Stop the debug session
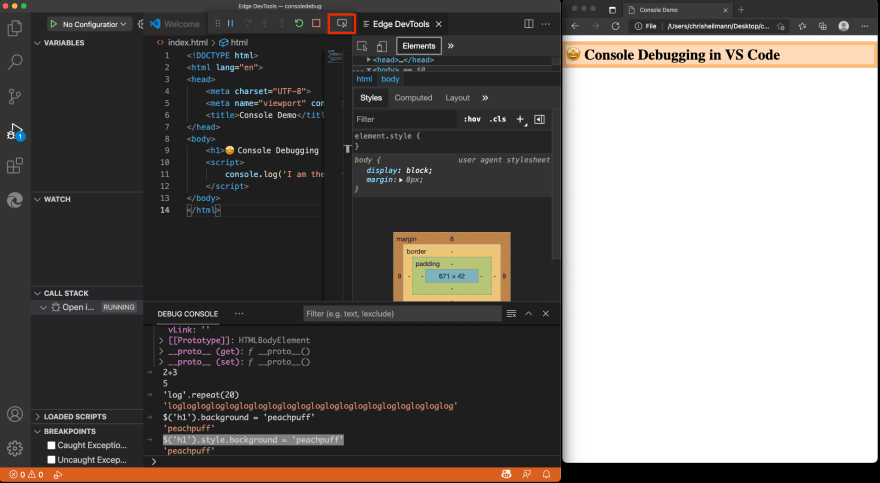 317,24
